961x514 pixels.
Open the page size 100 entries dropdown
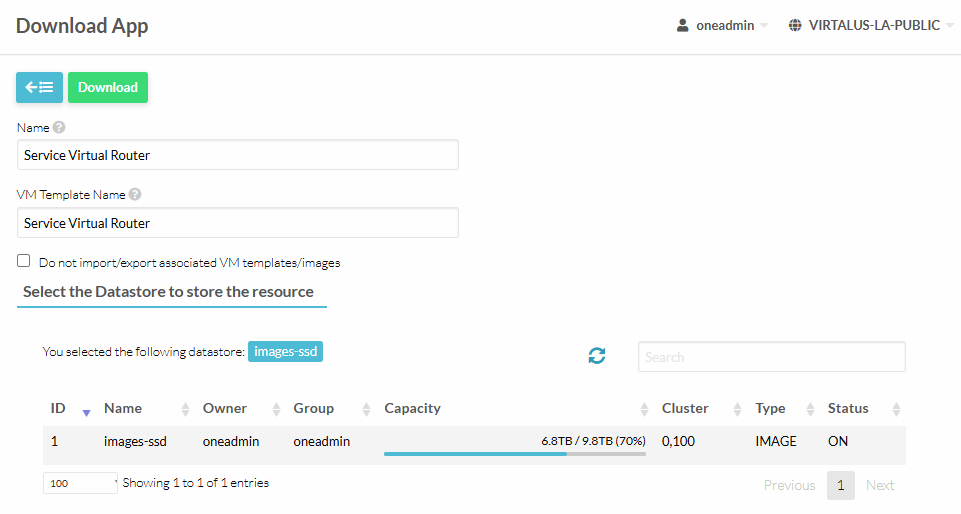click(x=80, y=484)
